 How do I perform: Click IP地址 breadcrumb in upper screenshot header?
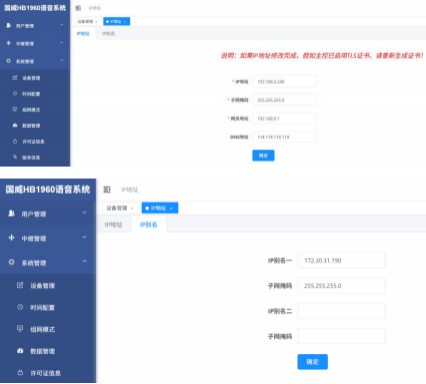(95, 8)
